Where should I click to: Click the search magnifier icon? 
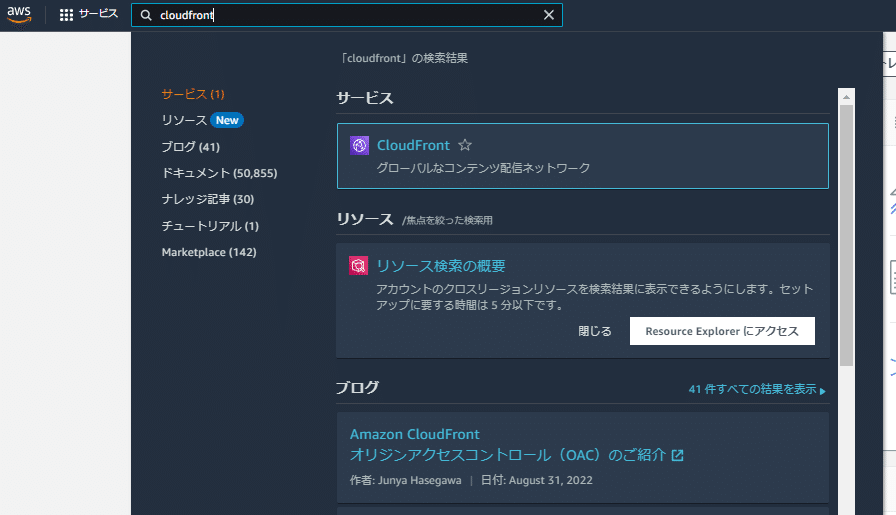click(146, 15)
